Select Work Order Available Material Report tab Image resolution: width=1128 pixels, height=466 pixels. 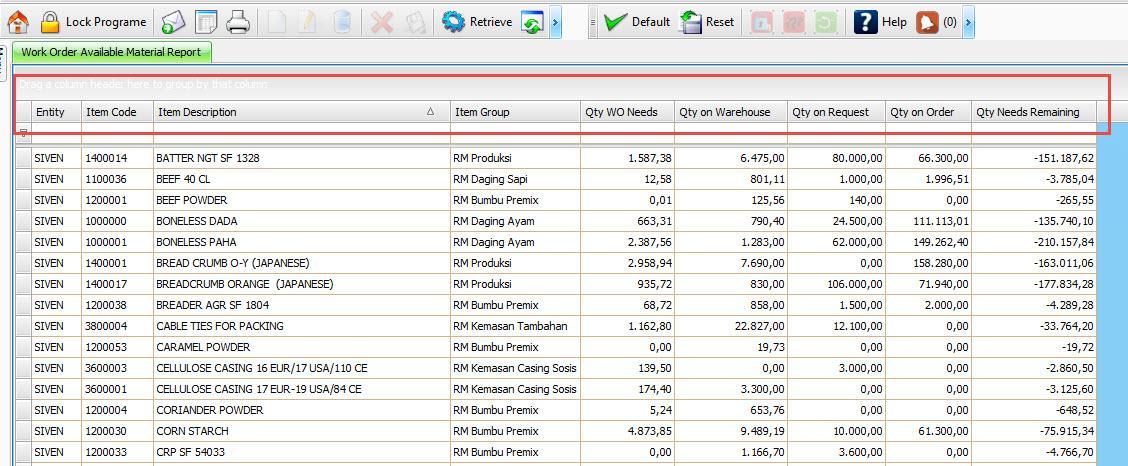point(112,52)
